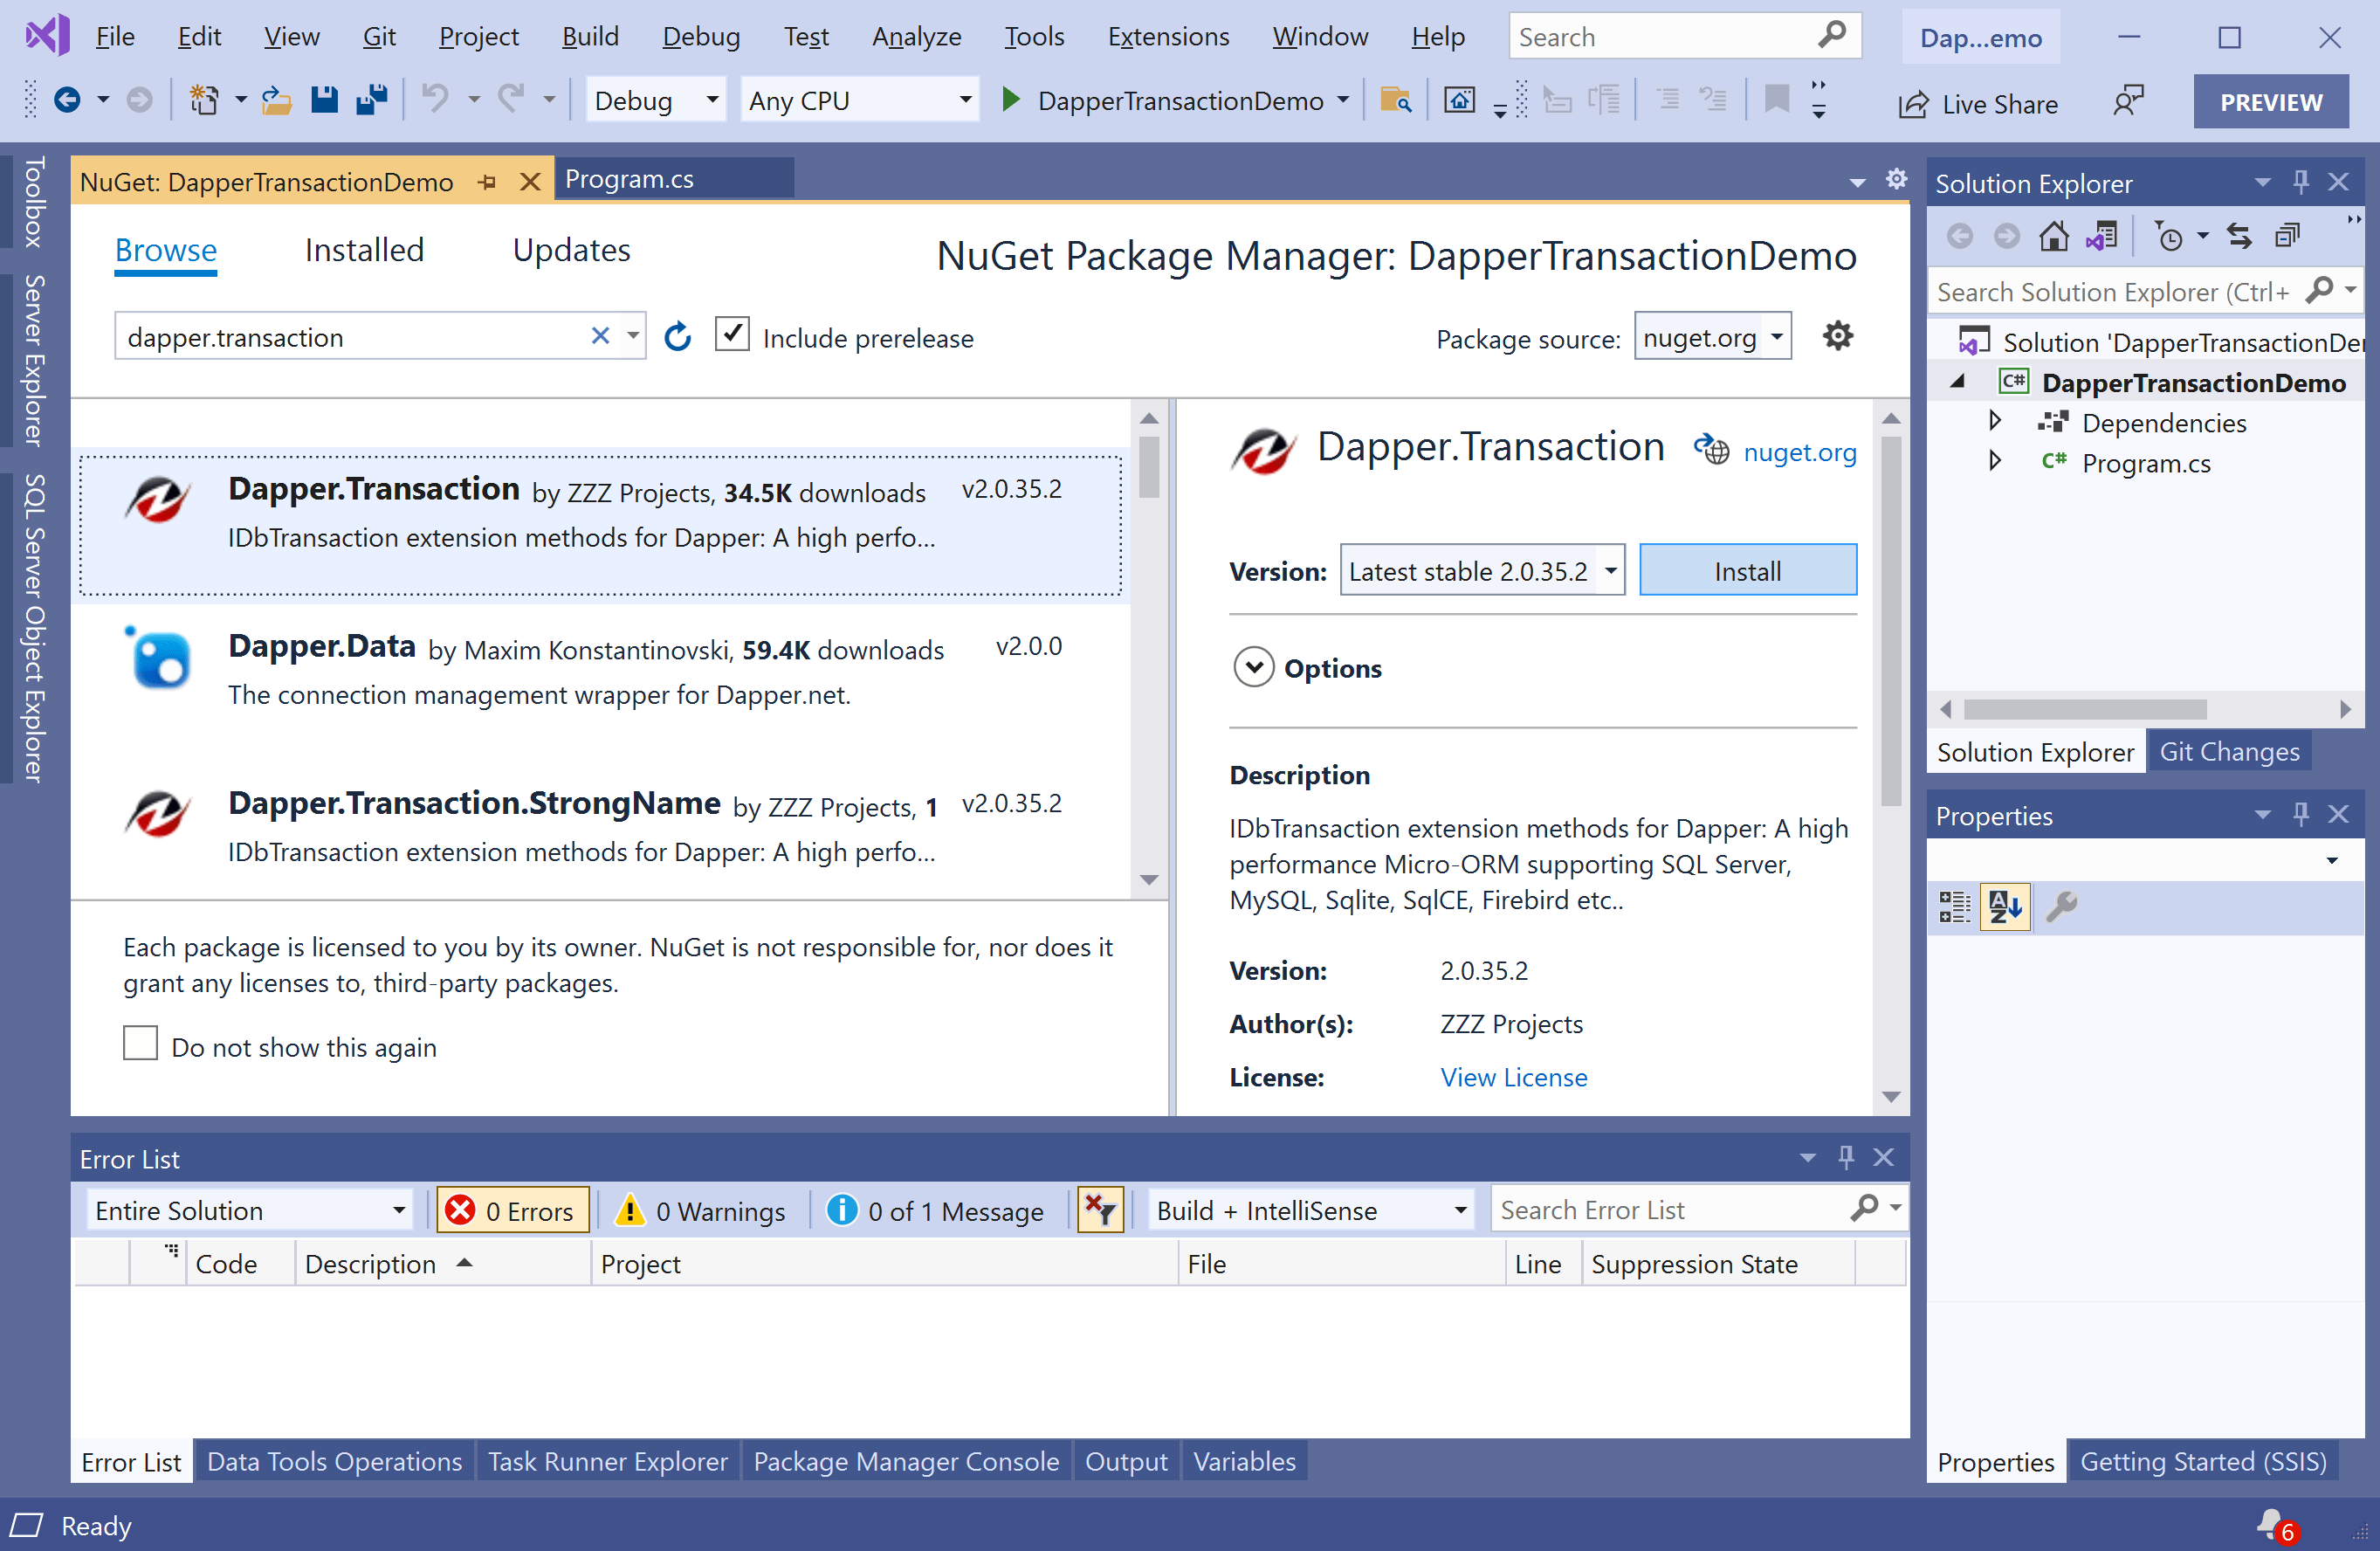Collapse the Options section in package details

[1253, 667]
